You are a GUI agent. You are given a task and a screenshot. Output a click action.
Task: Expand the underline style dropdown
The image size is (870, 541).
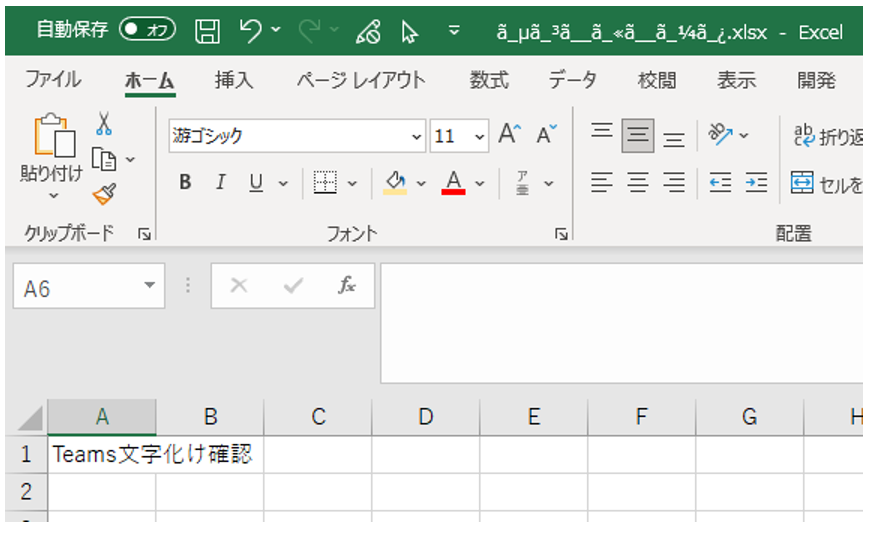[x=283, y=183]
